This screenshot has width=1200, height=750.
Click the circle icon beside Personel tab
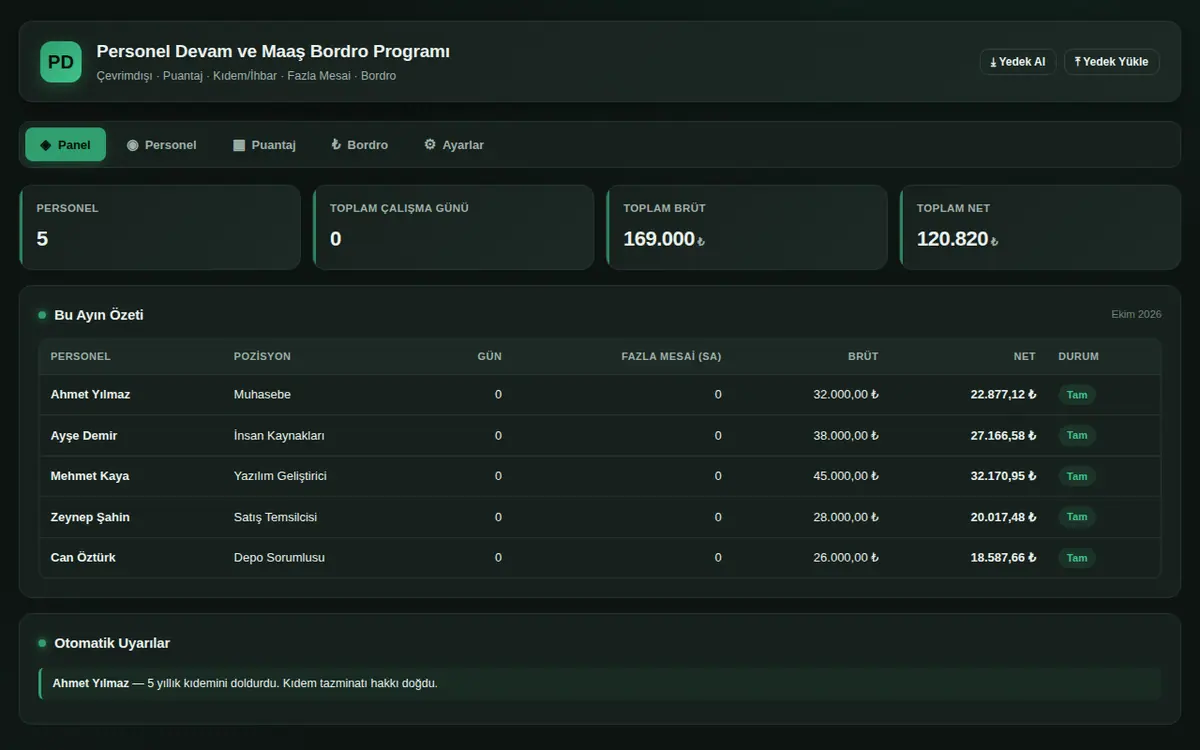132,145
